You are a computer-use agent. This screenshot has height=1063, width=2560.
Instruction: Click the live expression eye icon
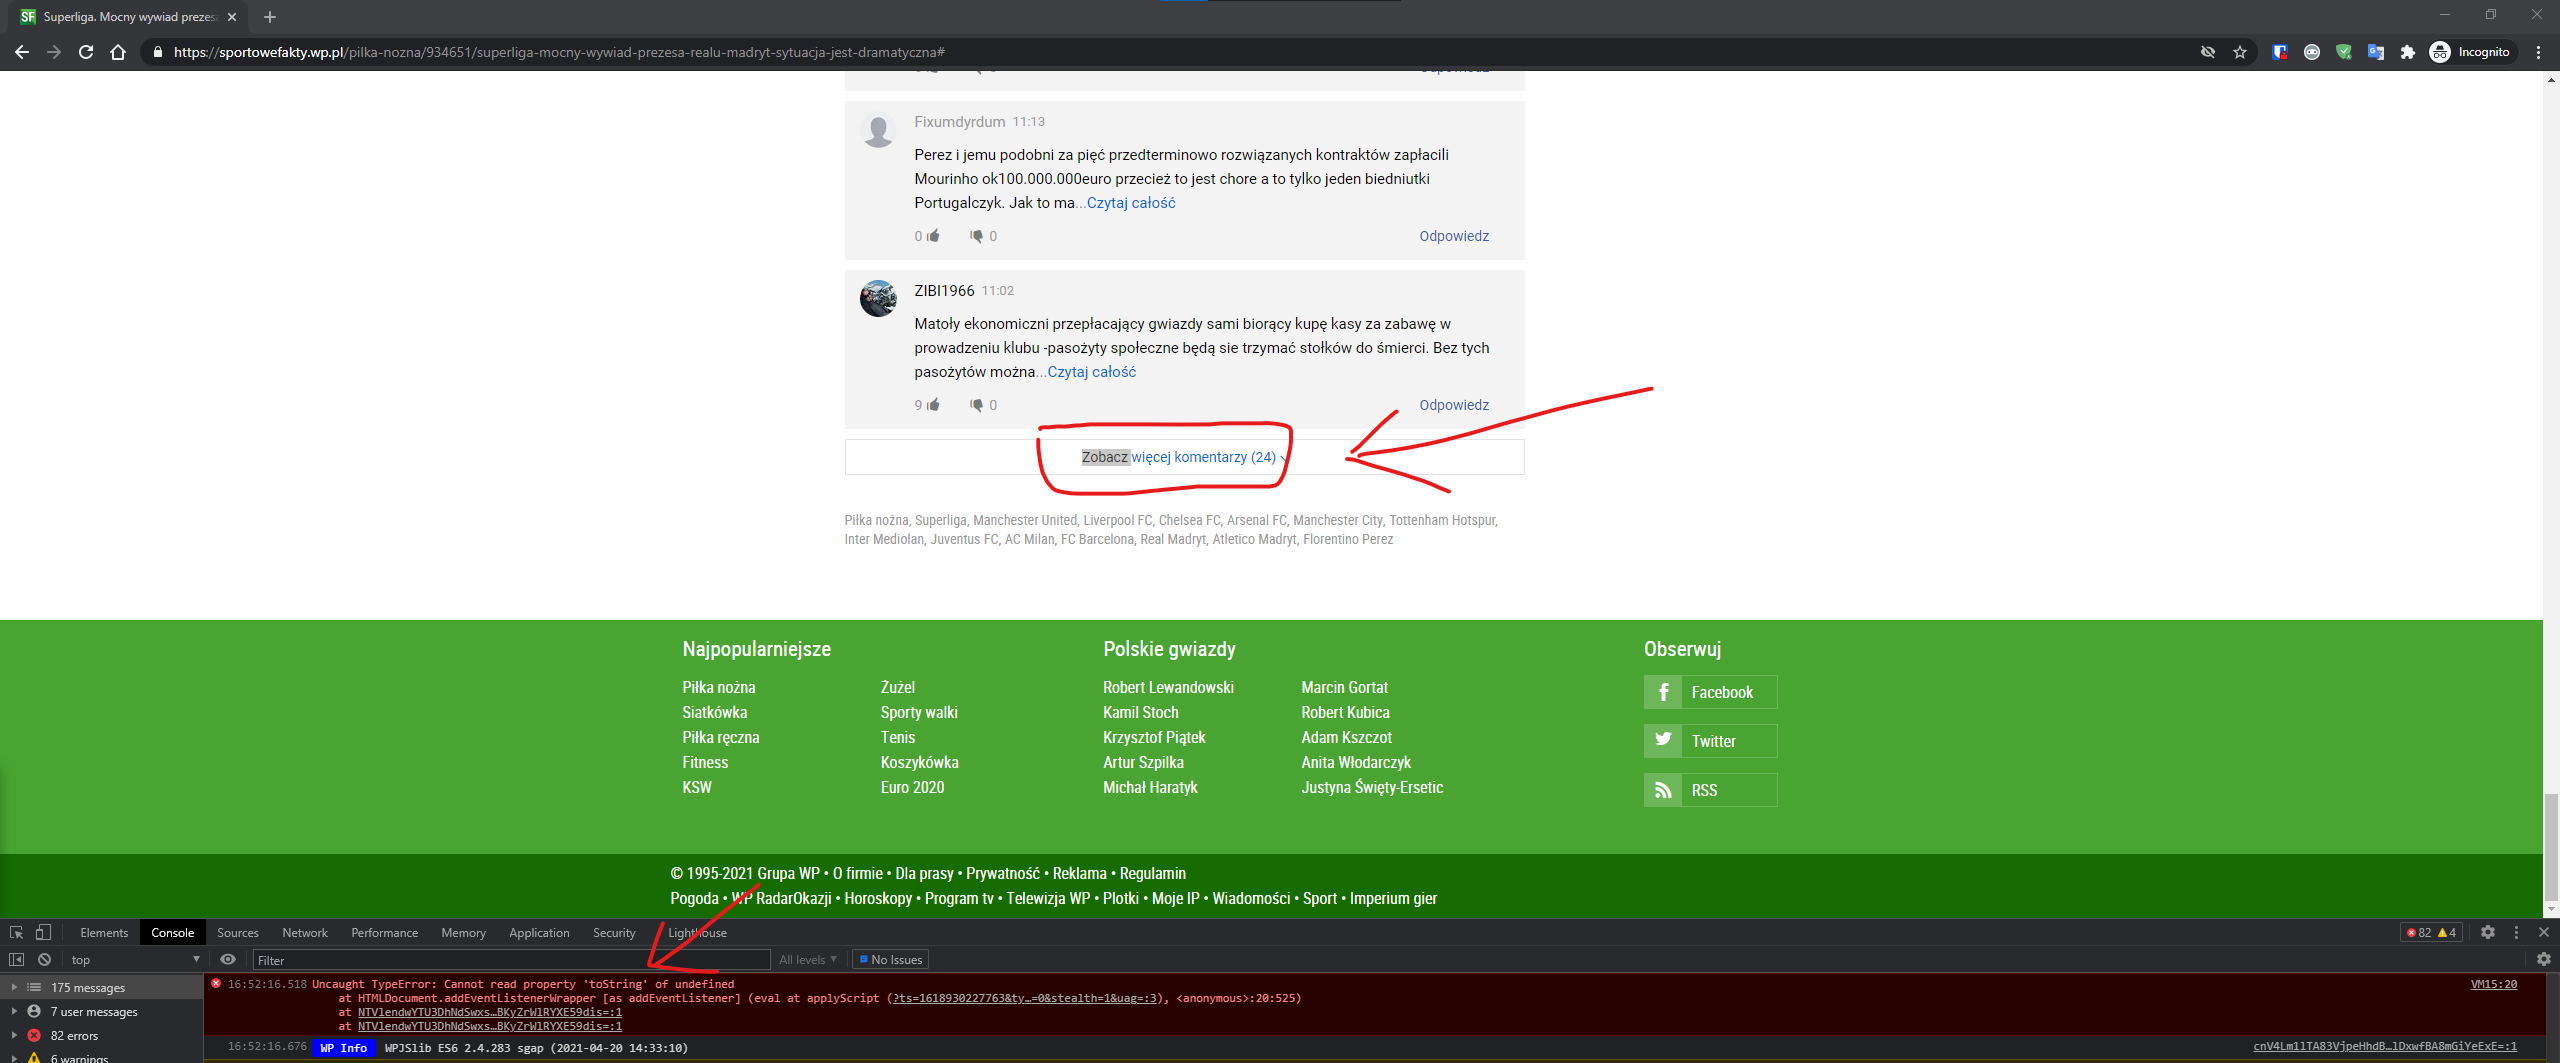pos(228,959)
